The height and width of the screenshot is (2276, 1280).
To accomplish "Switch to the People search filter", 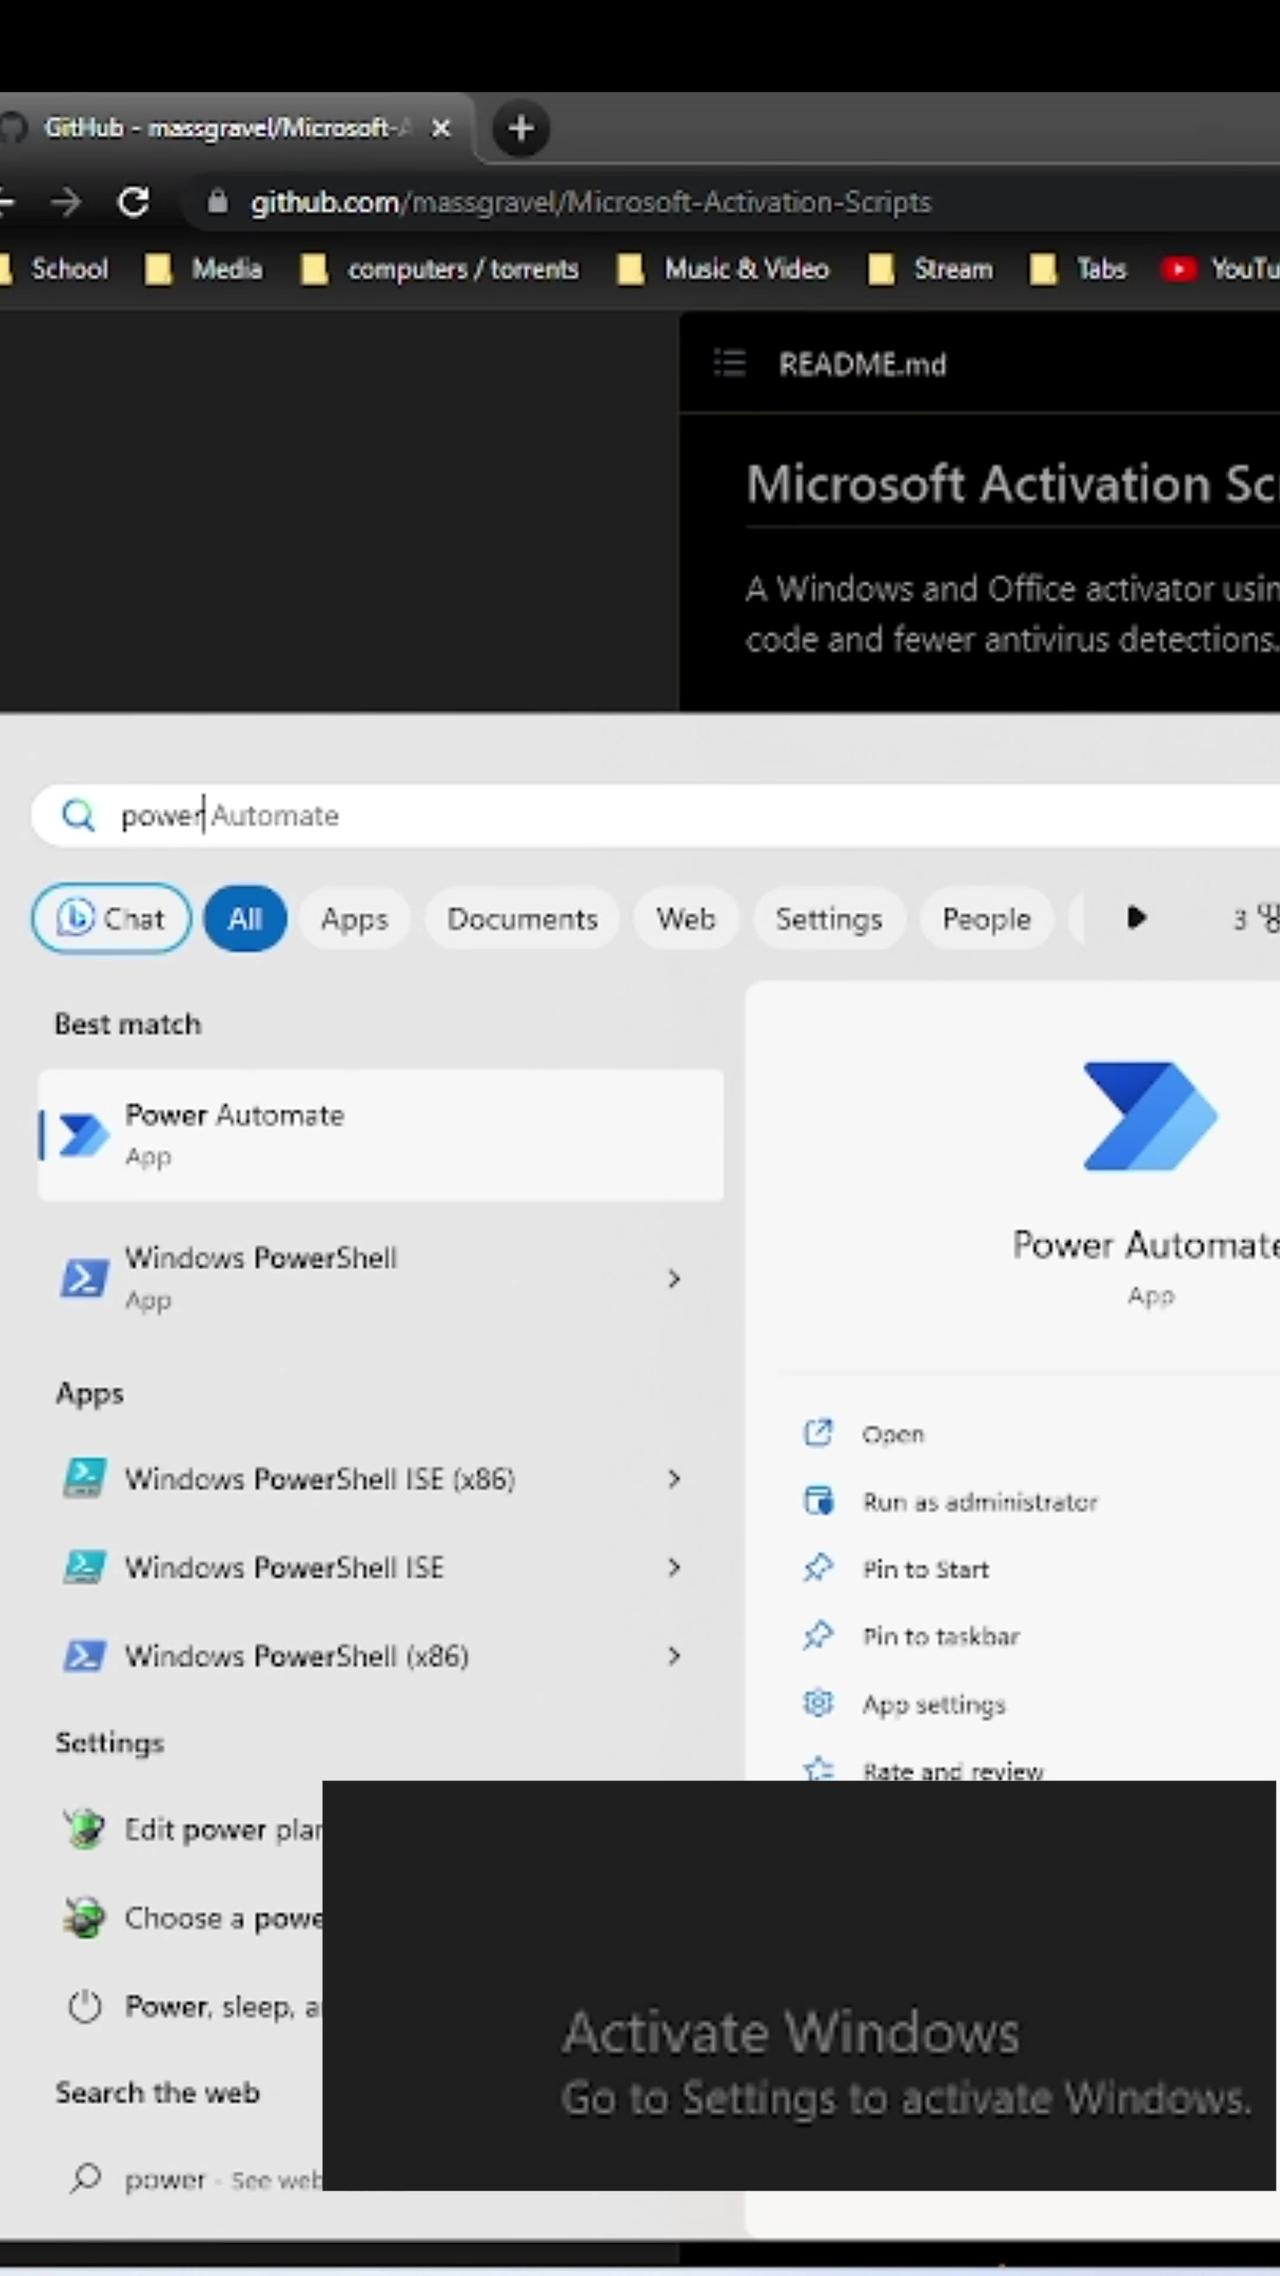I will [986, 918].
